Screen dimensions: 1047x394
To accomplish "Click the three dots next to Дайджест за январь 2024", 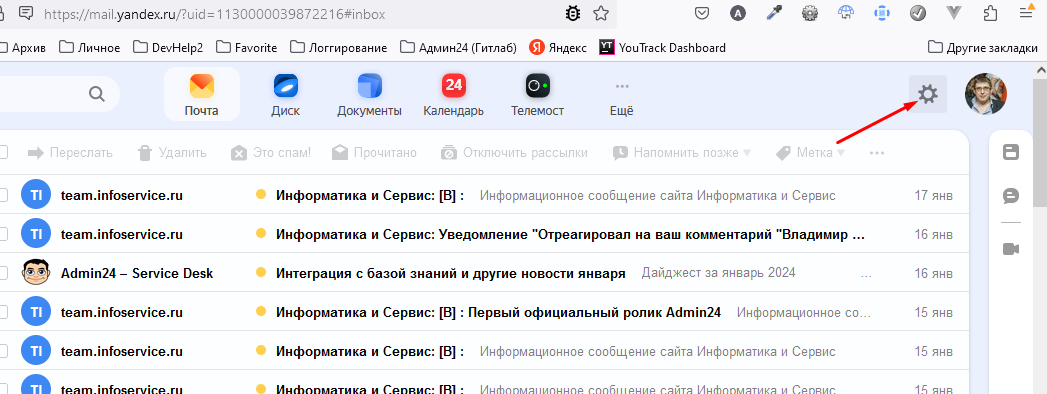I will [866, 274].
